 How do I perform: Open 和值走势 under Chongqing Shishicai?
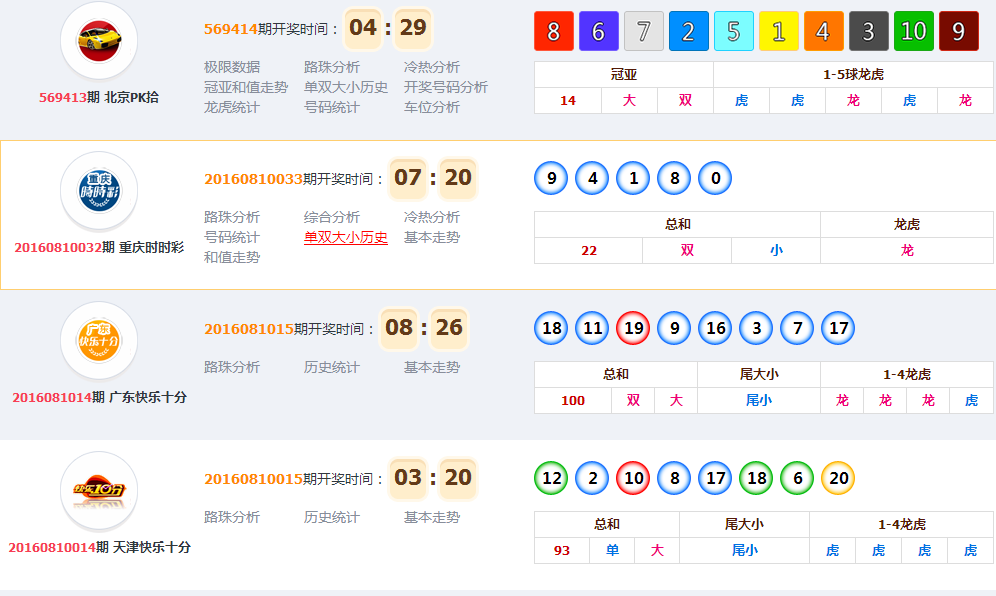(231, 257)
